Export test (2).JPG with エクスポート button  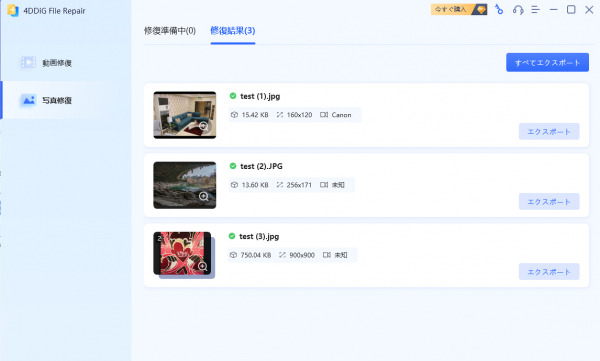(549, 202)
